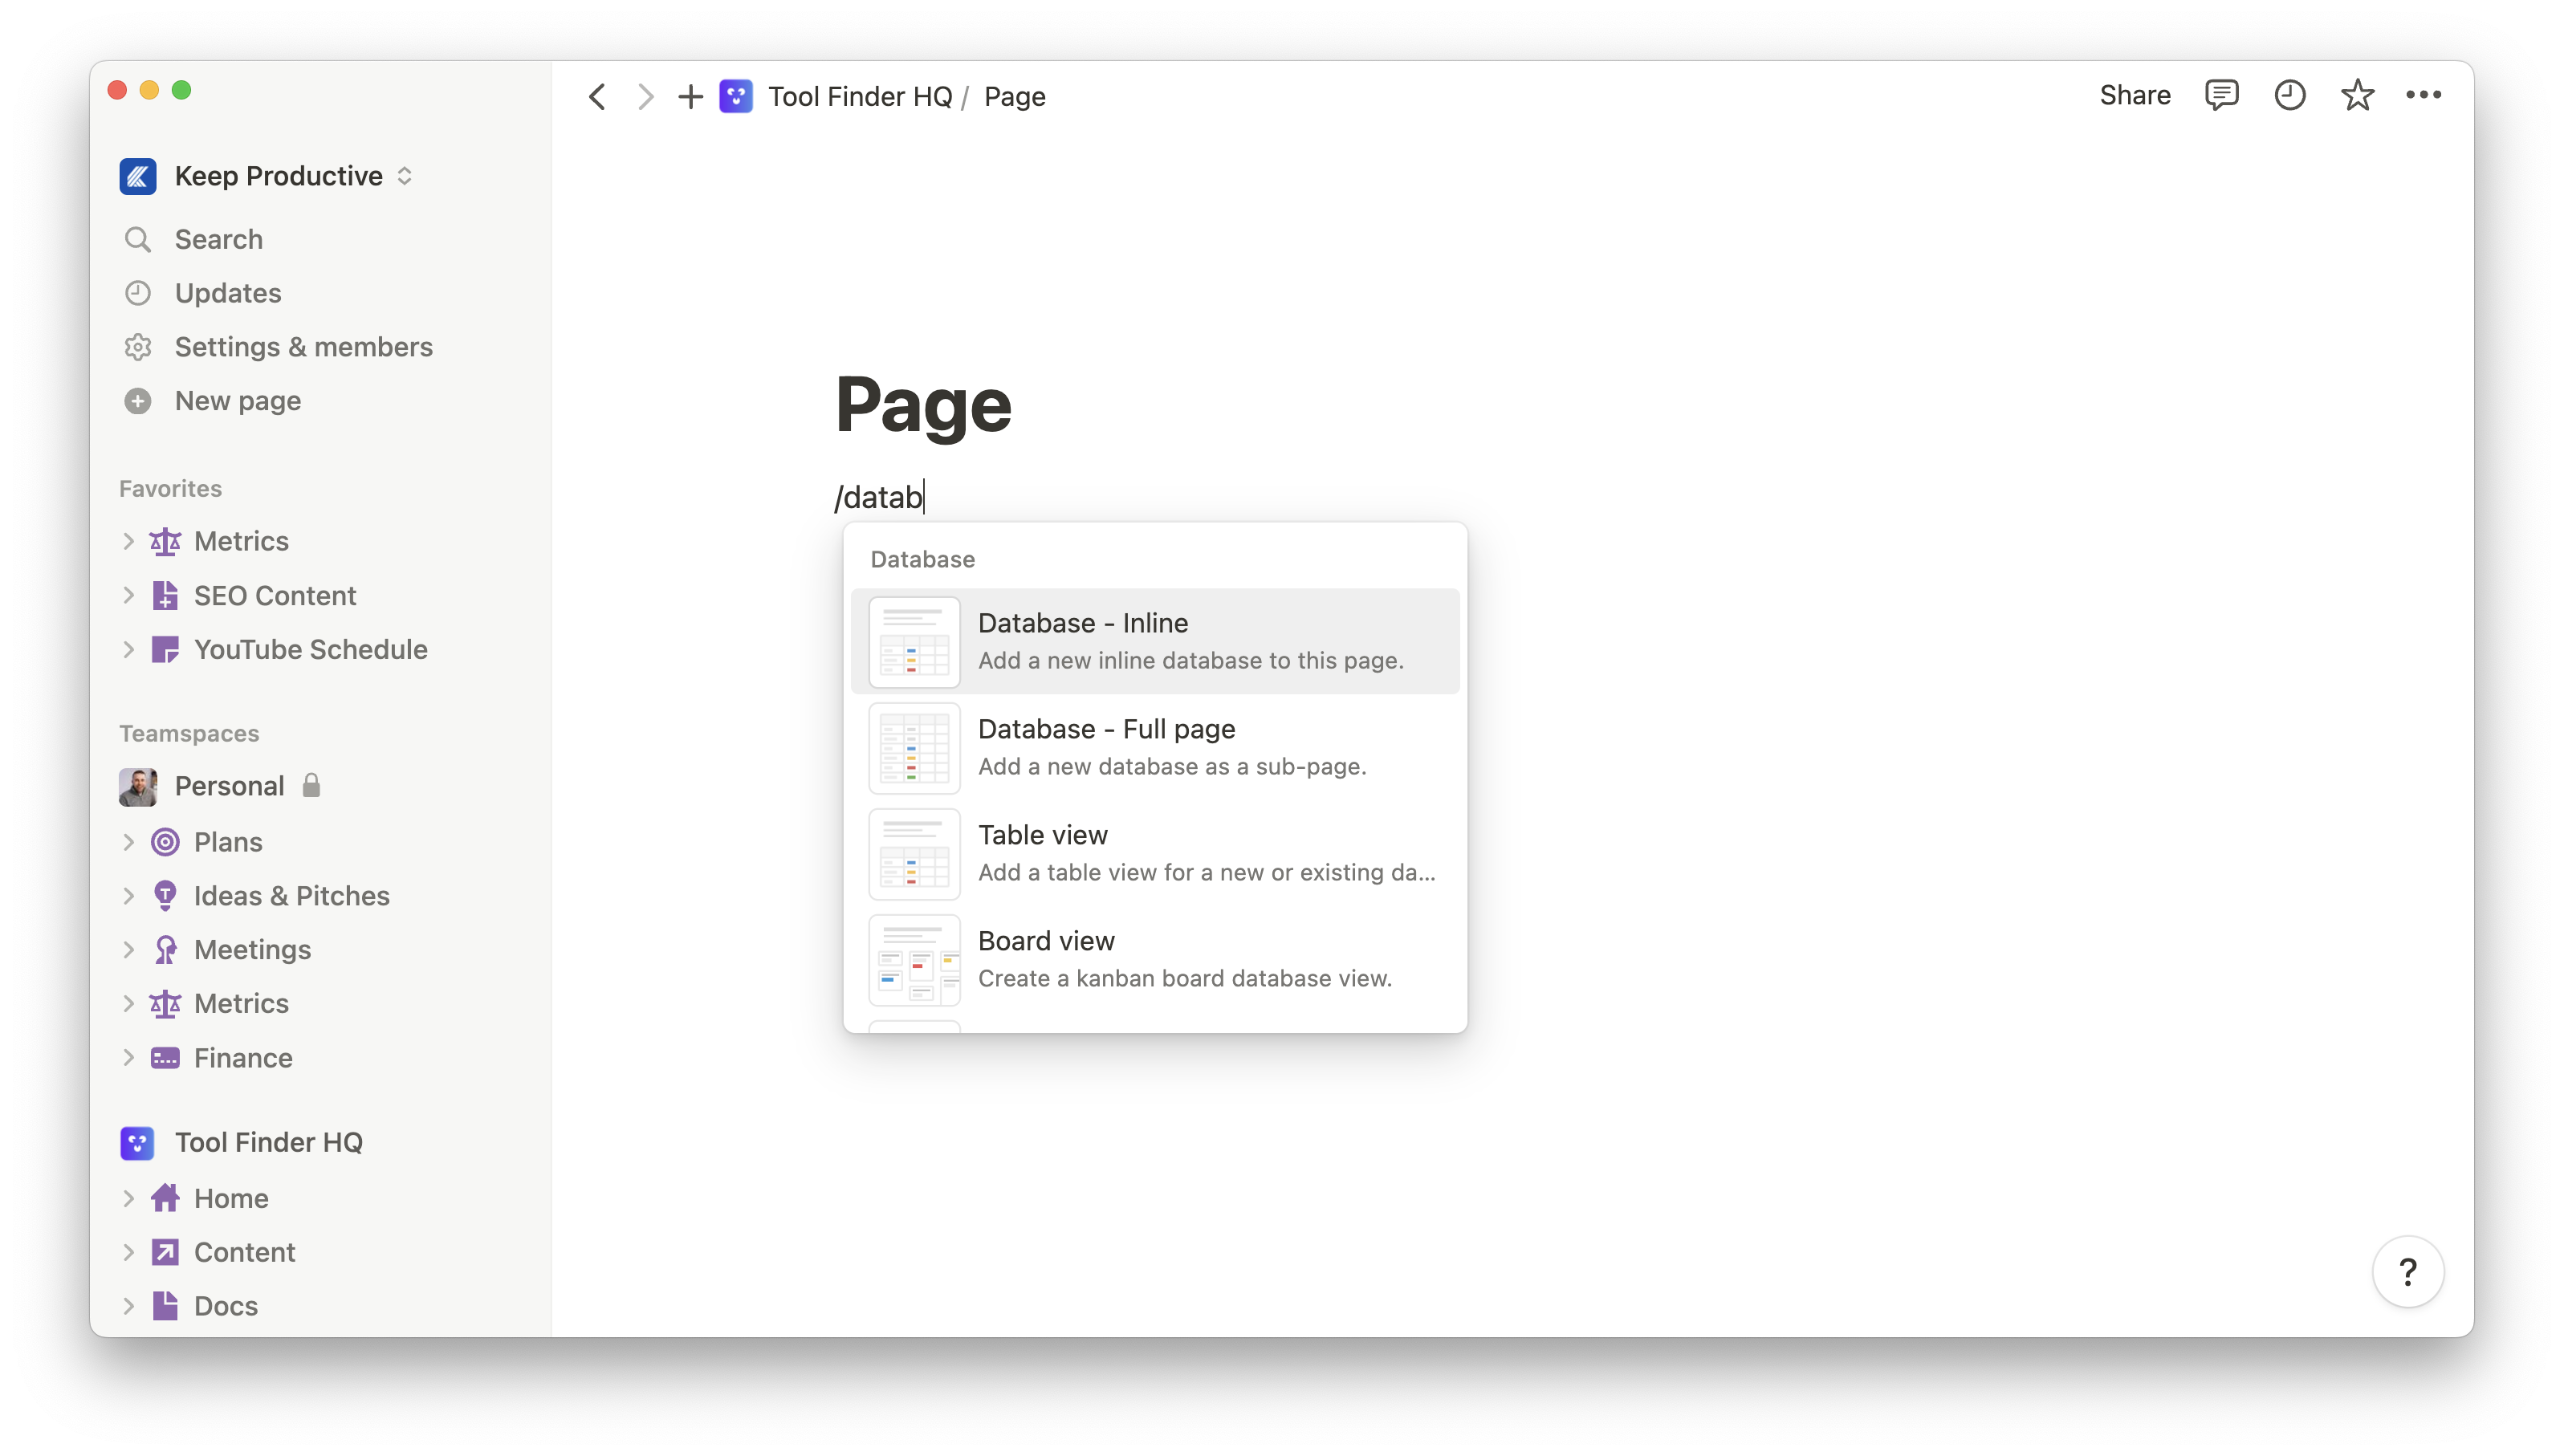Screen dimensions: 2564x1456
Task: Expand the Meetings teamspace section
Action: pyautogui.click(x=129, y=949)
